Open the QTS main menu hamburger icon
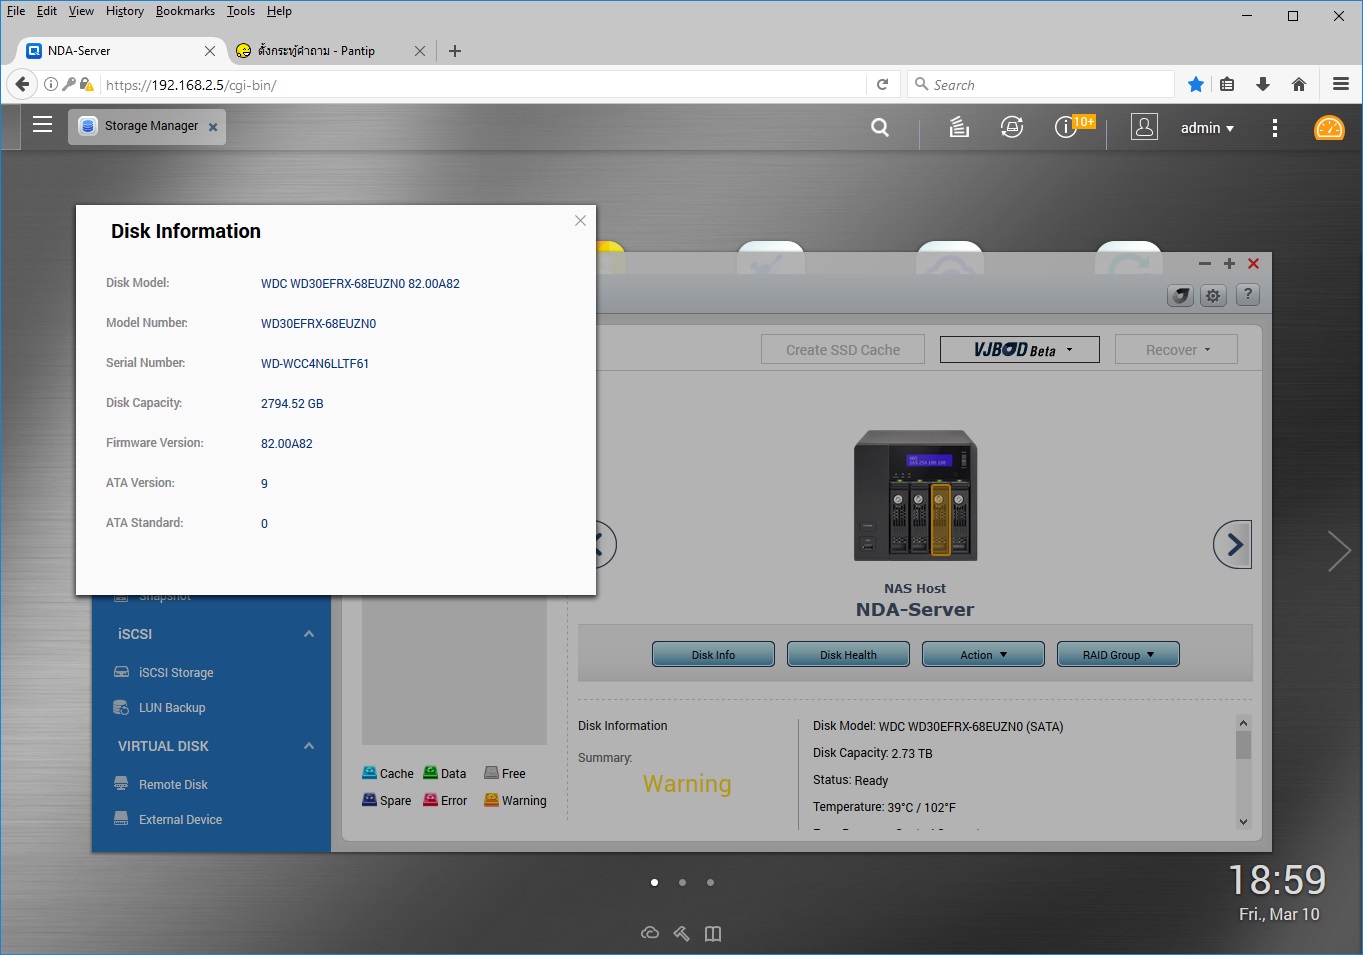Screen dimensions: 1363x955 point(42,125)
